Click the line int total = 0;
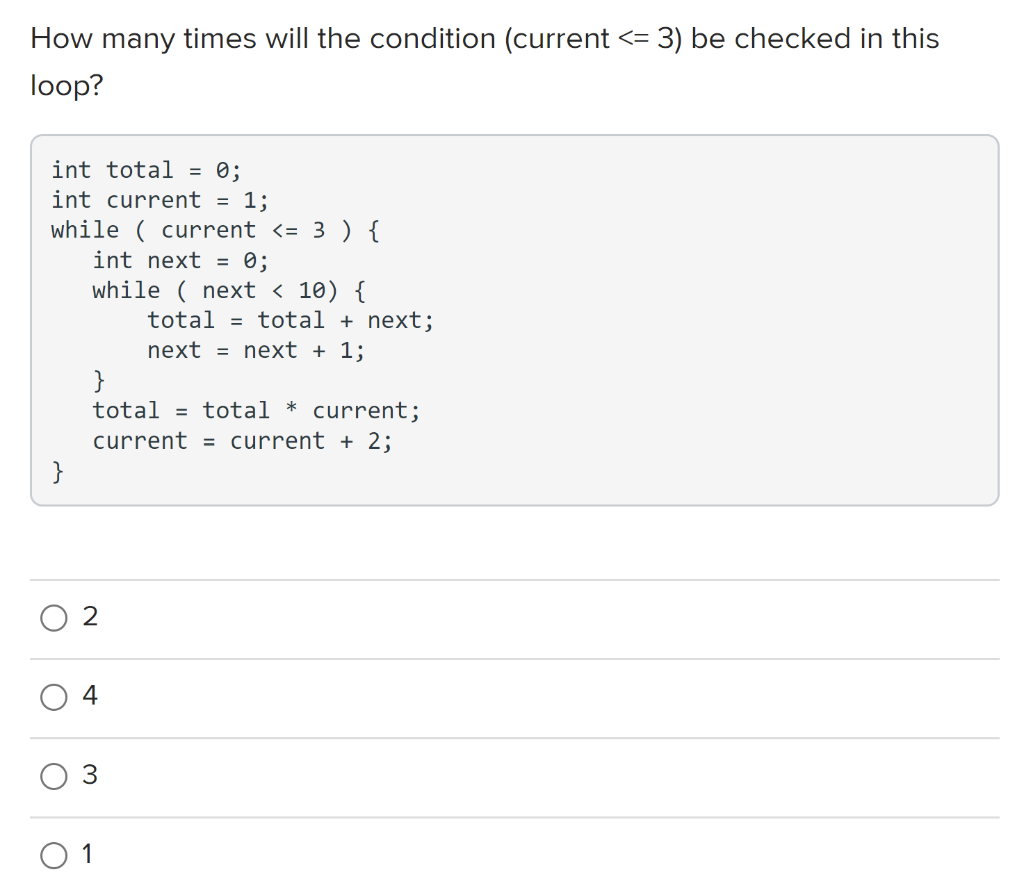 (x=145, y=170)
